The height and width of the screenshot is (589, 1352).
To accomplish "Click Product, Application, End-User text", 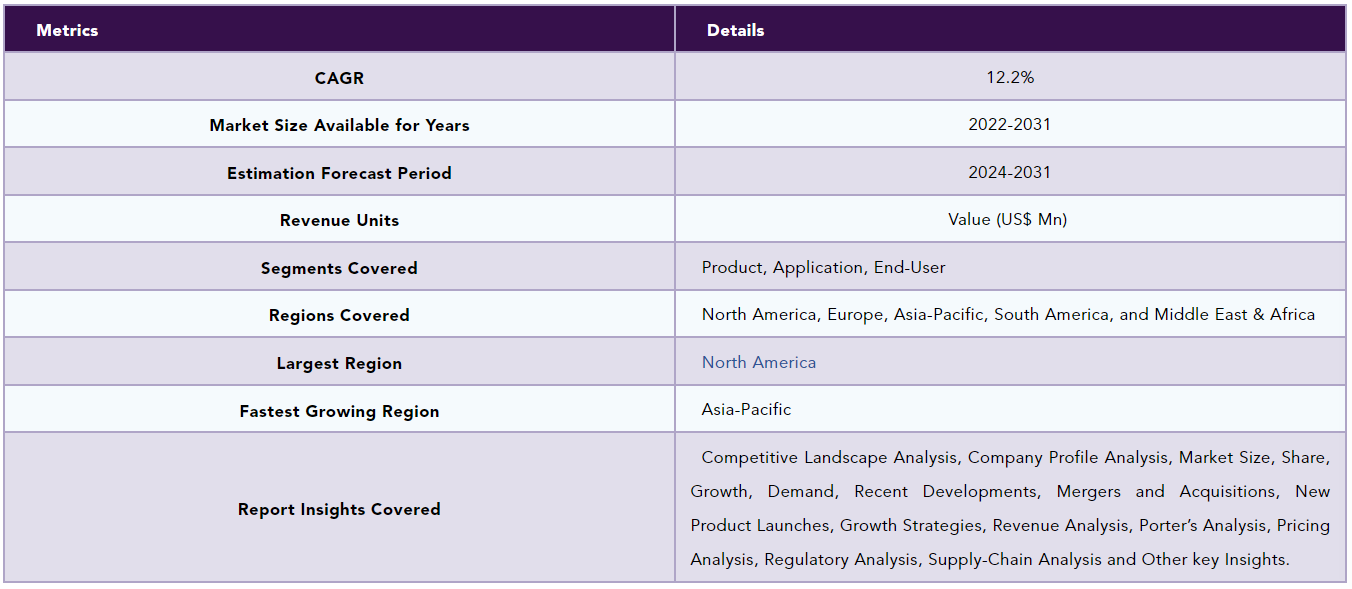I will tap(823, 268).
